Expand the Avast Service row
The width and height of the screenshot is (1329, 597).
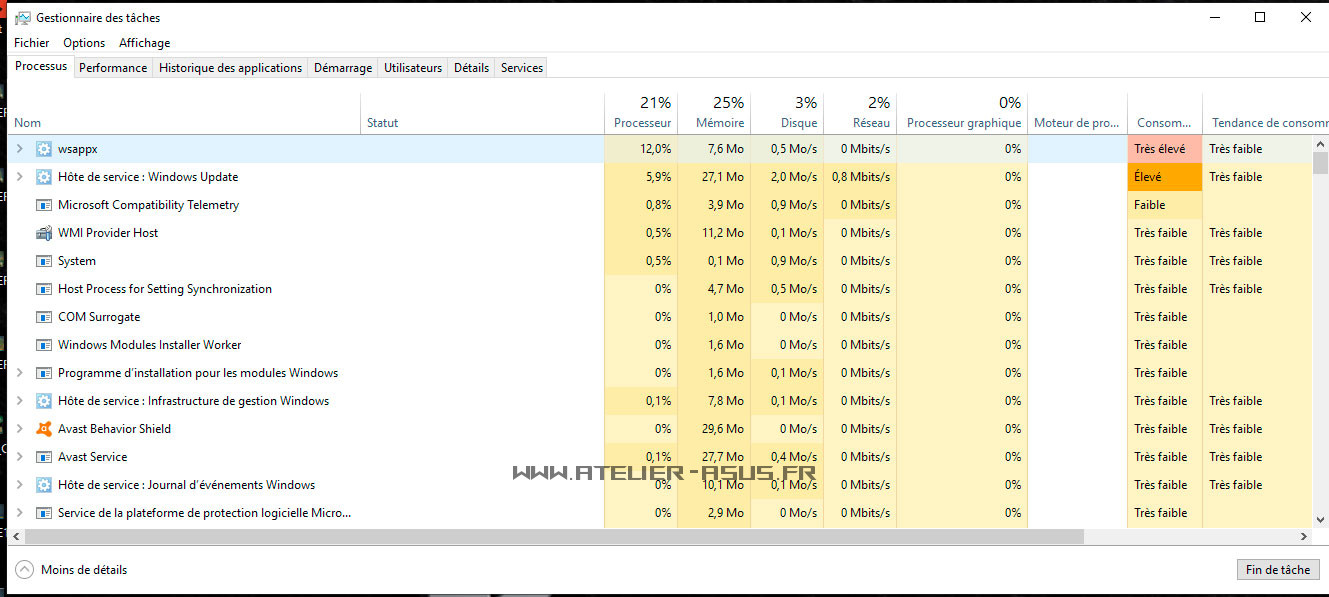pyautogui.click(x=19, y=457)
